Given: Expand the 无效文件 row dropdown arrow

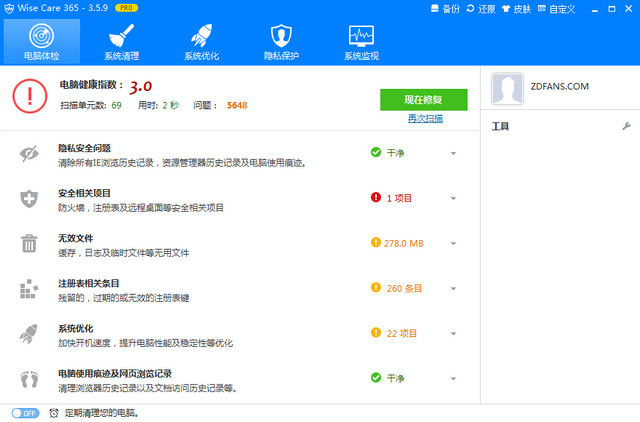Looking at the screenshot, I should click(453, 244).
